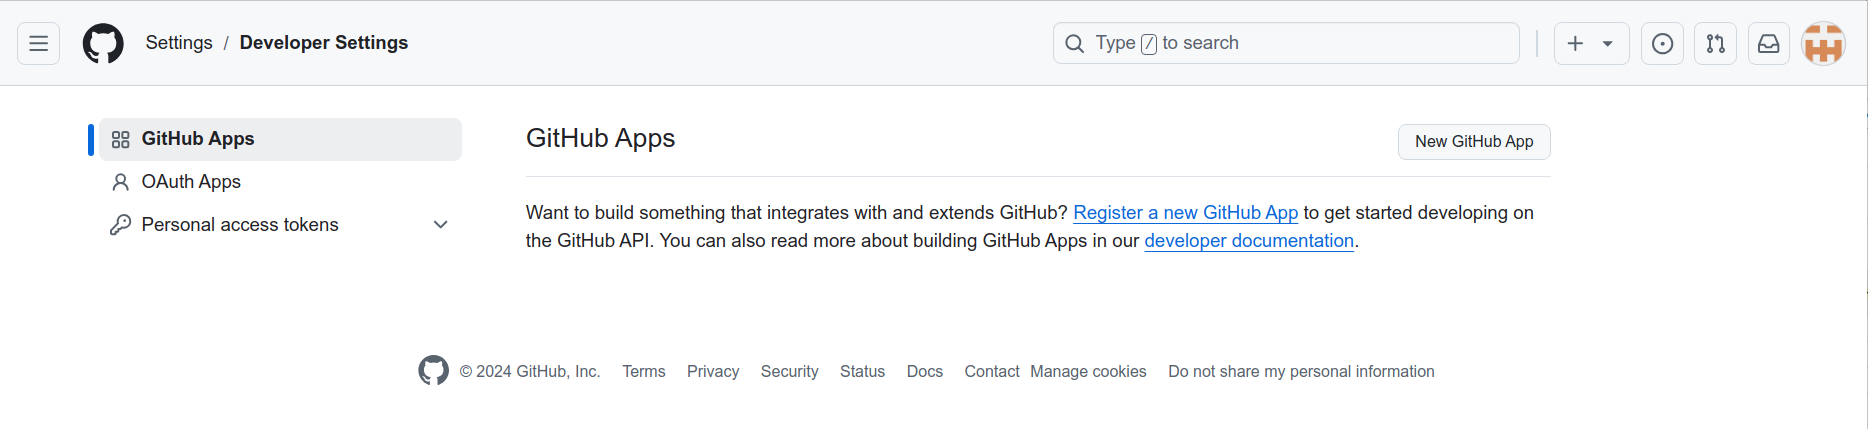Click the plus create-new icon
The height and width of the screenshot is (429, 1868).
click(1575, 43)
